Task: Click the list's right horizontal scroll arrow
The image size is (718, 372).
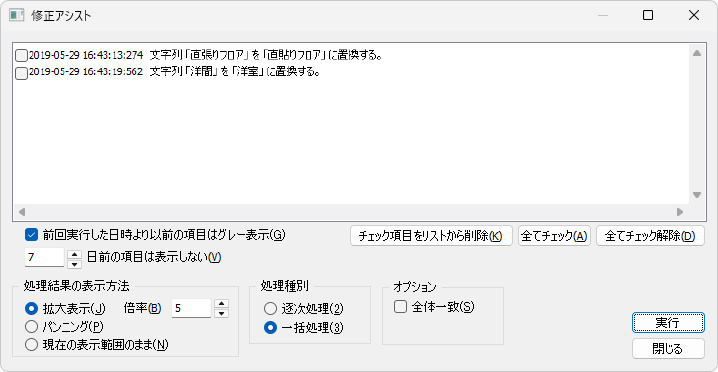Action: click(680, 212)
